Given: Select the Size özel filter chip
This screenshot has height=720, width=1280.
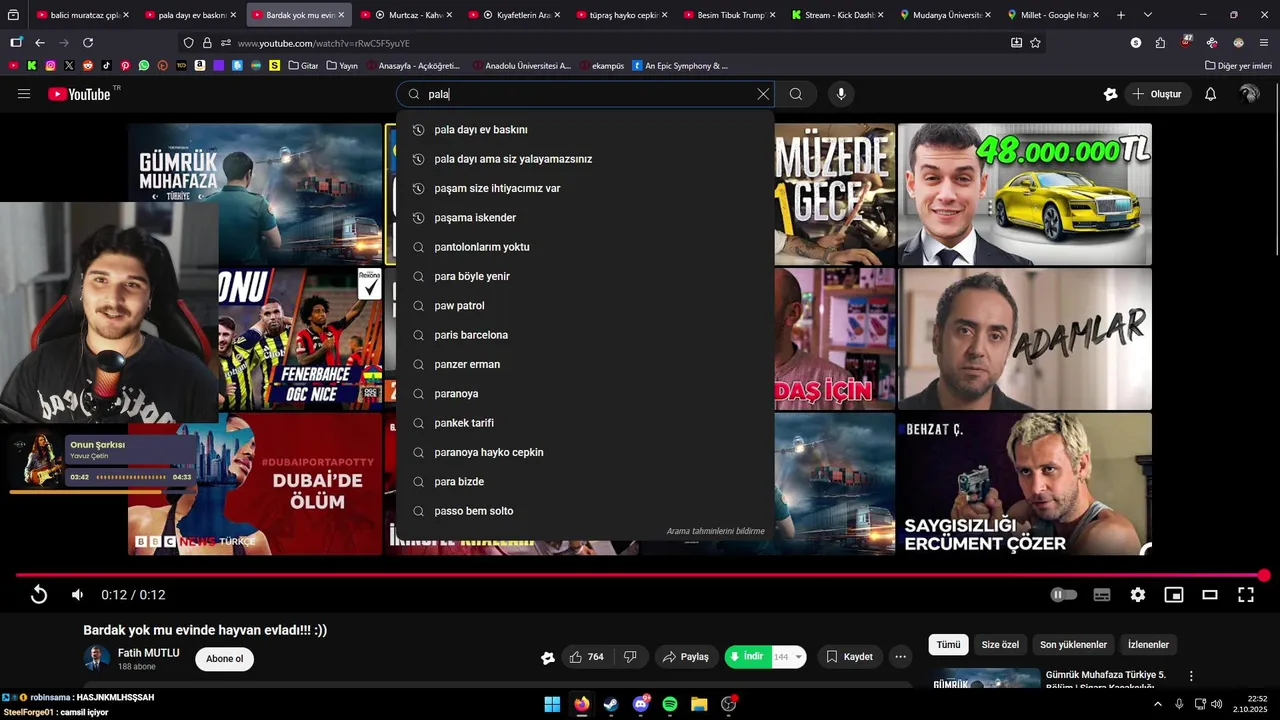Looking at the screenshot, I should 1000,645.
